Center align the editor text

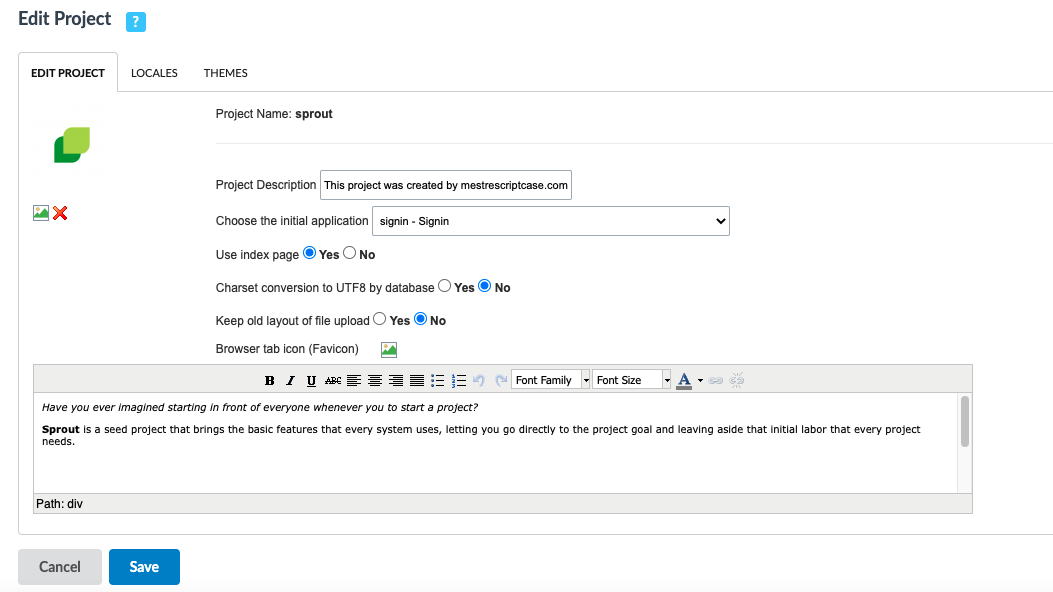(375, 381)
